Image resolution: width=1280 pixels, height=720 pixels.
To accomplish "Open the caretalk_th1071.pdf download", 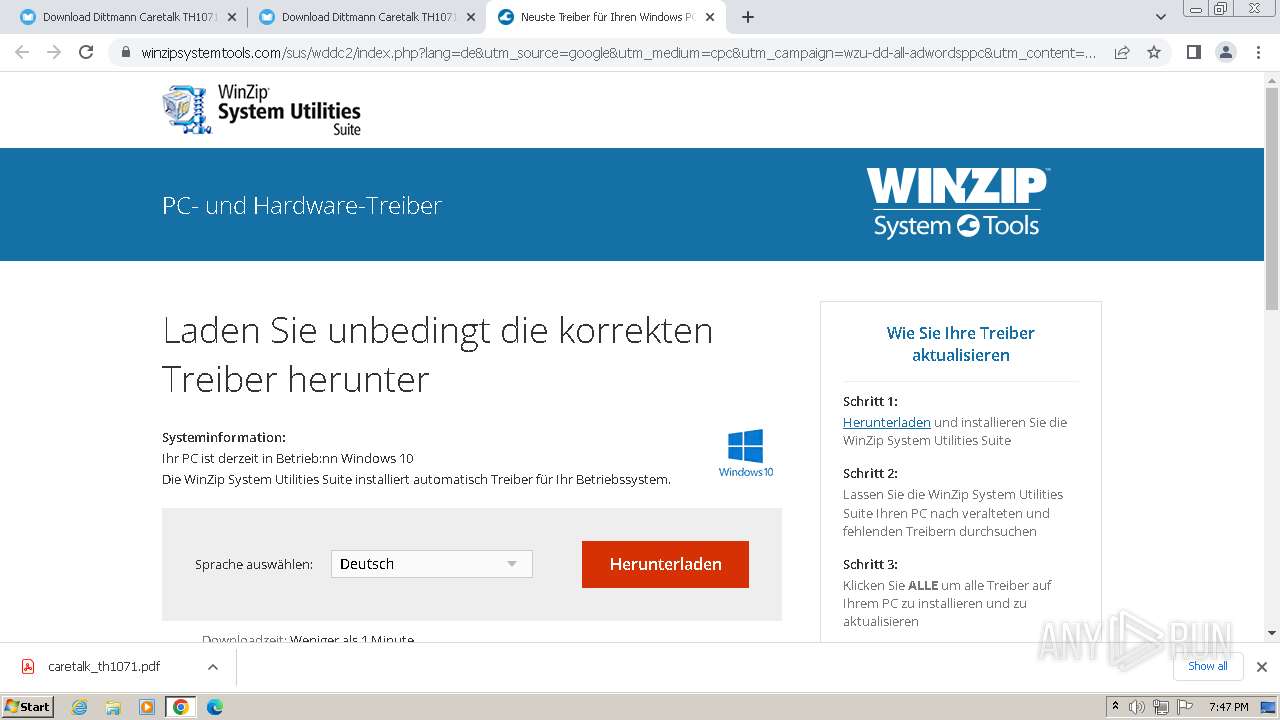I will 104,667.
